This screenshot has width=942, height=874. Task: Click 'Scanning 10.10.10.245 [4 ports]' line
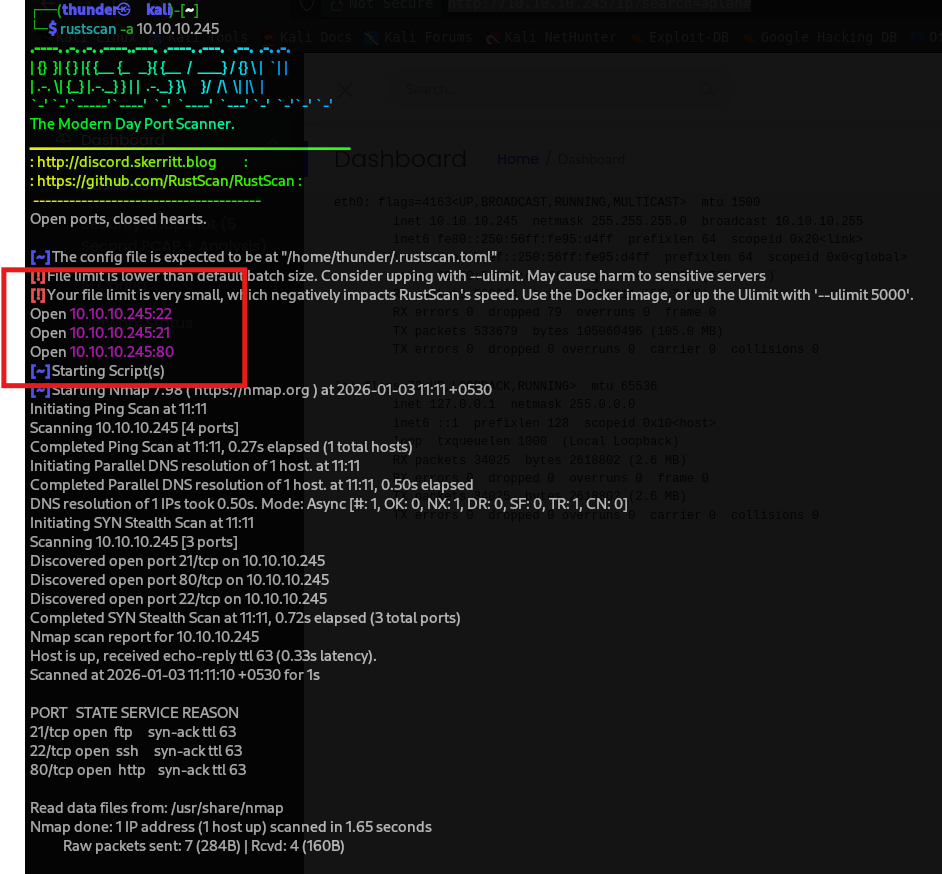point(134,428)
